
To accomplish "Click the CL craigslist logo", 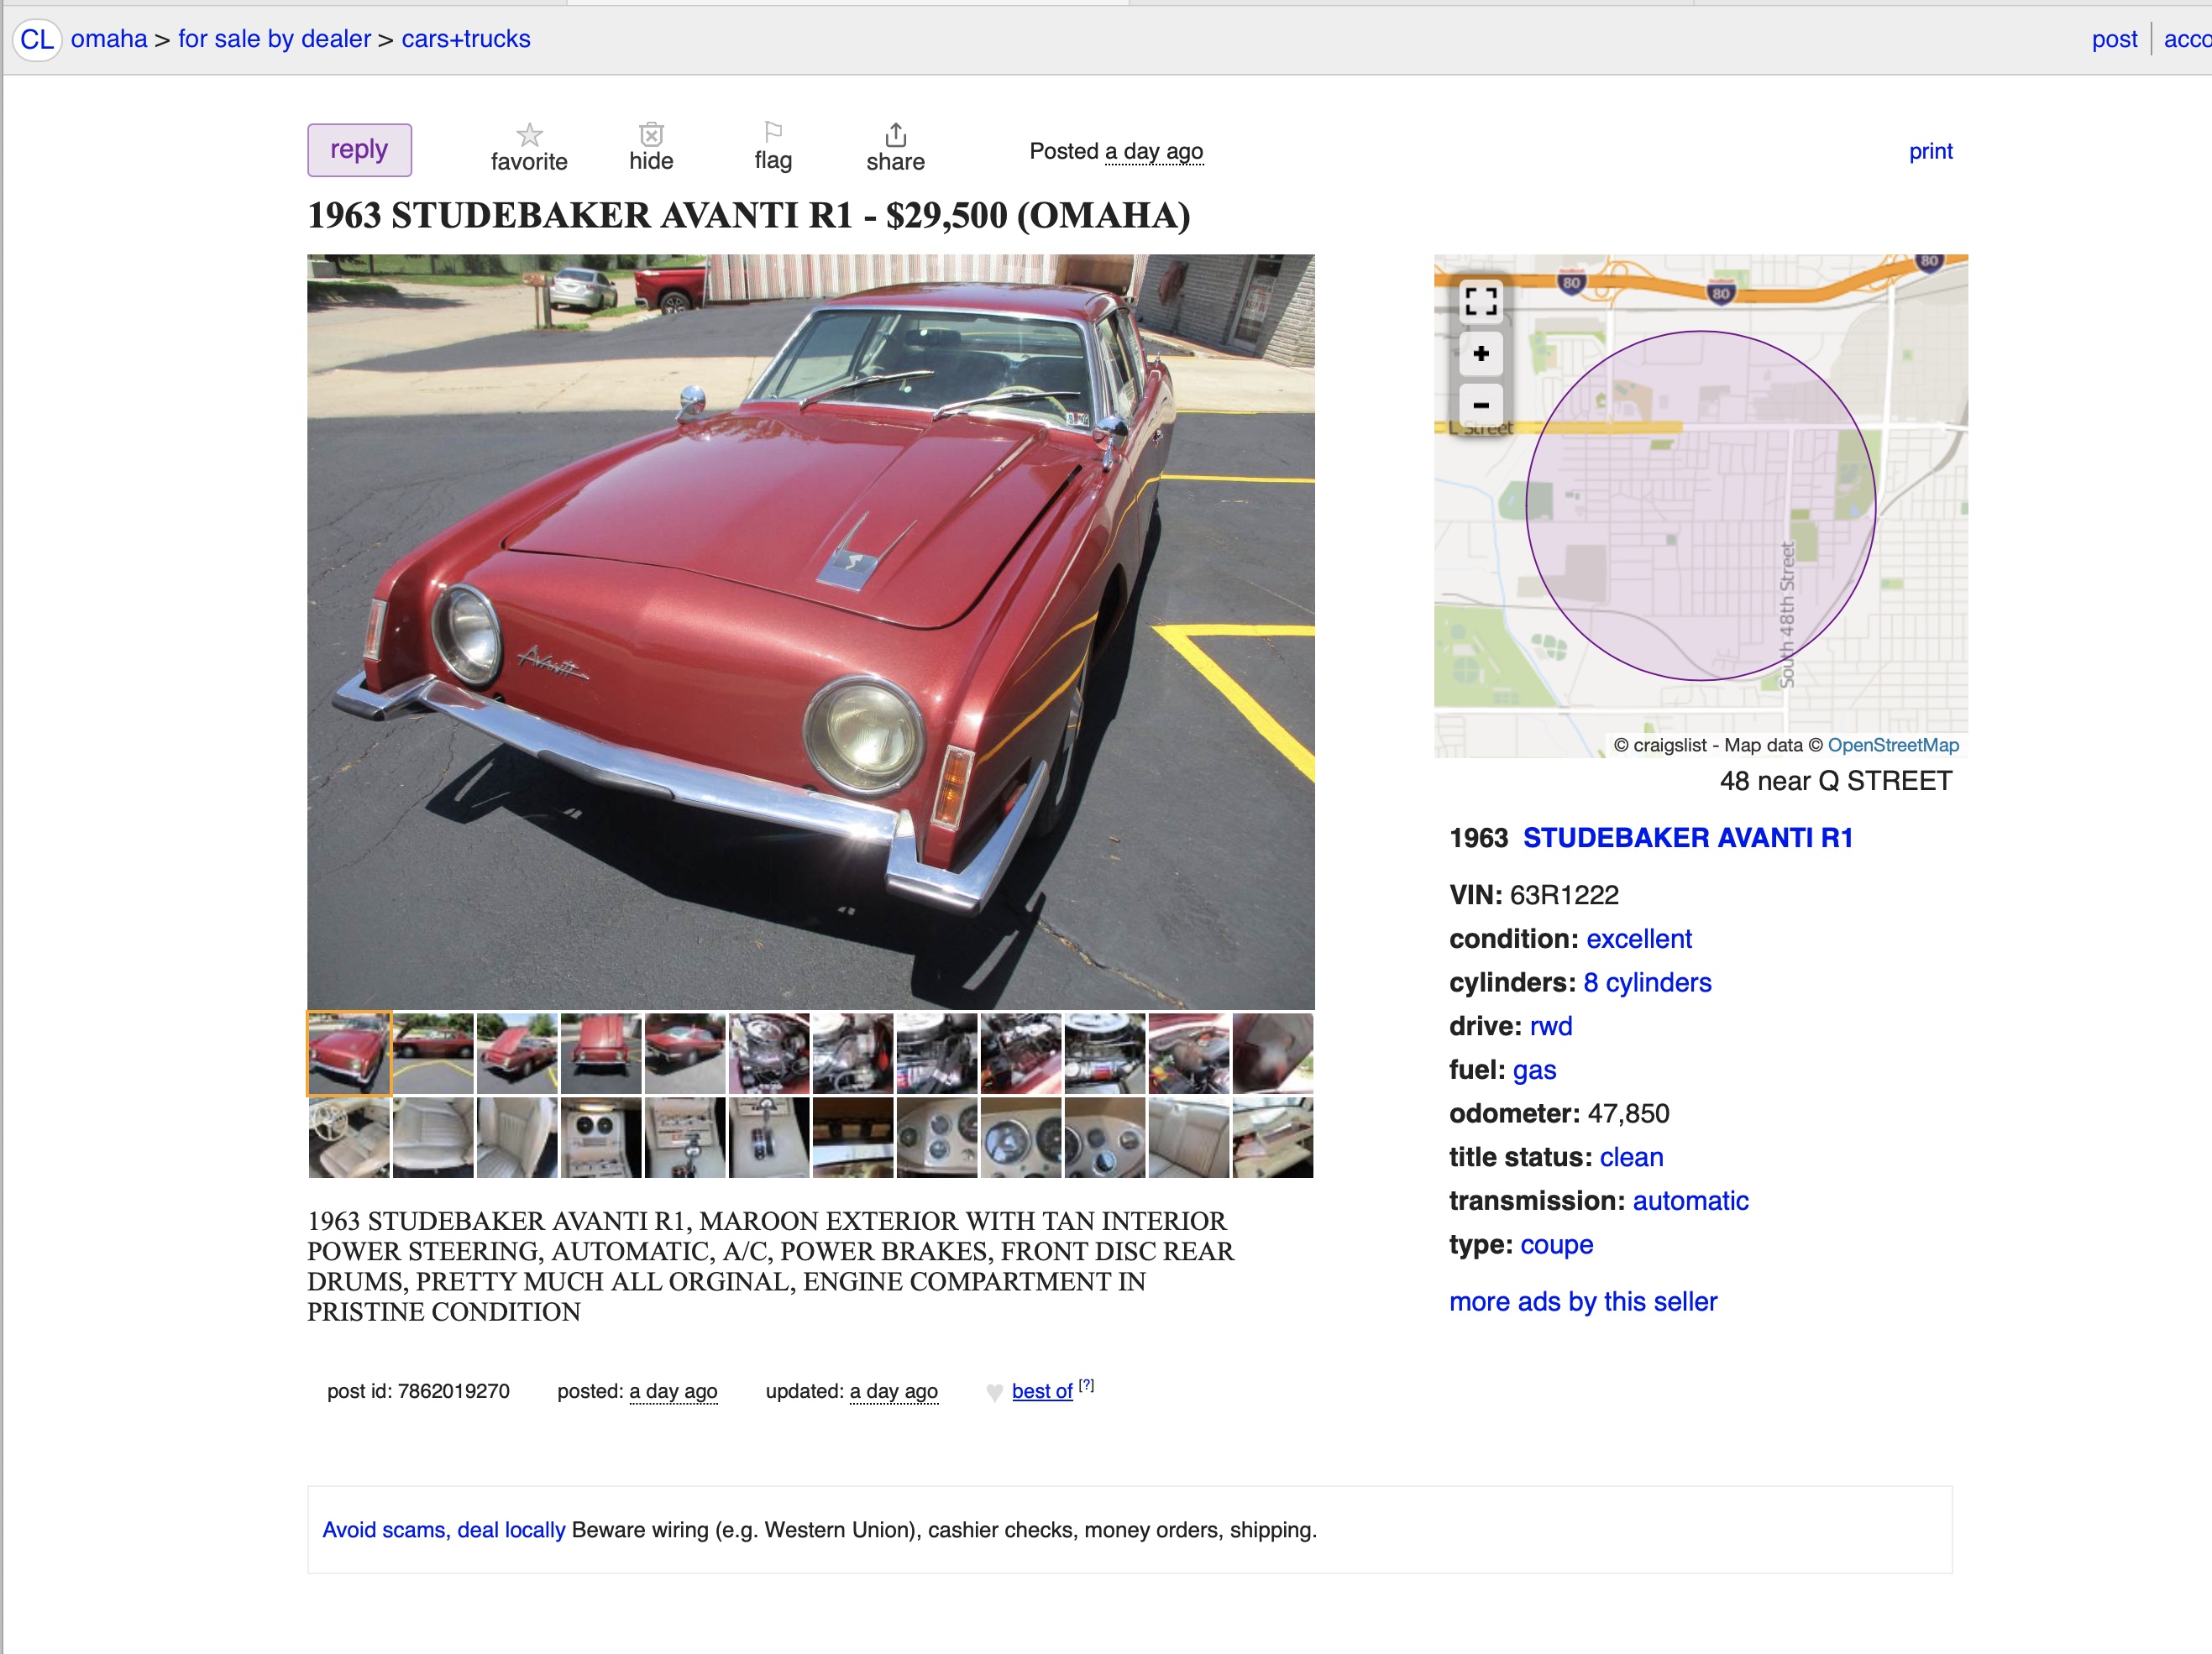I will coord(37,40).
